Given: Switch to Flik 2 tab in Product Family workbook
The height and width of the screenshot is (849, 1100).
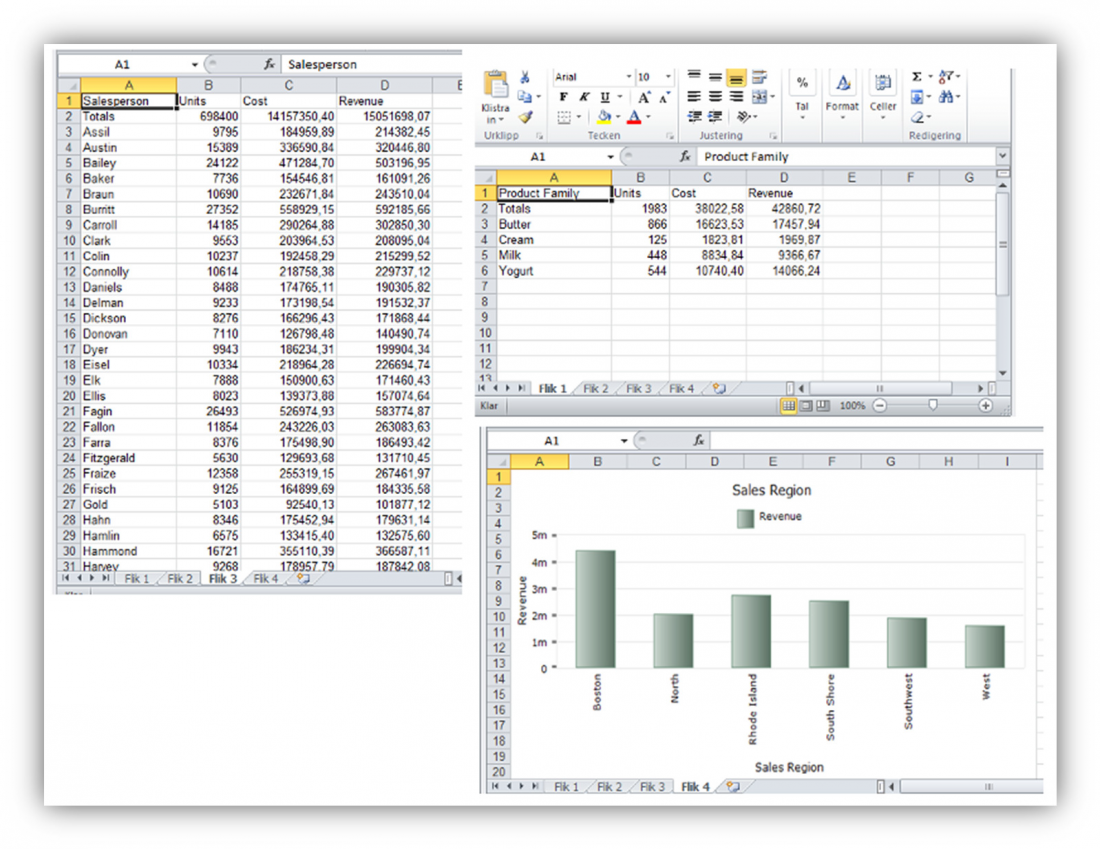Looking at the screenshot, I should tap(595, 389).
